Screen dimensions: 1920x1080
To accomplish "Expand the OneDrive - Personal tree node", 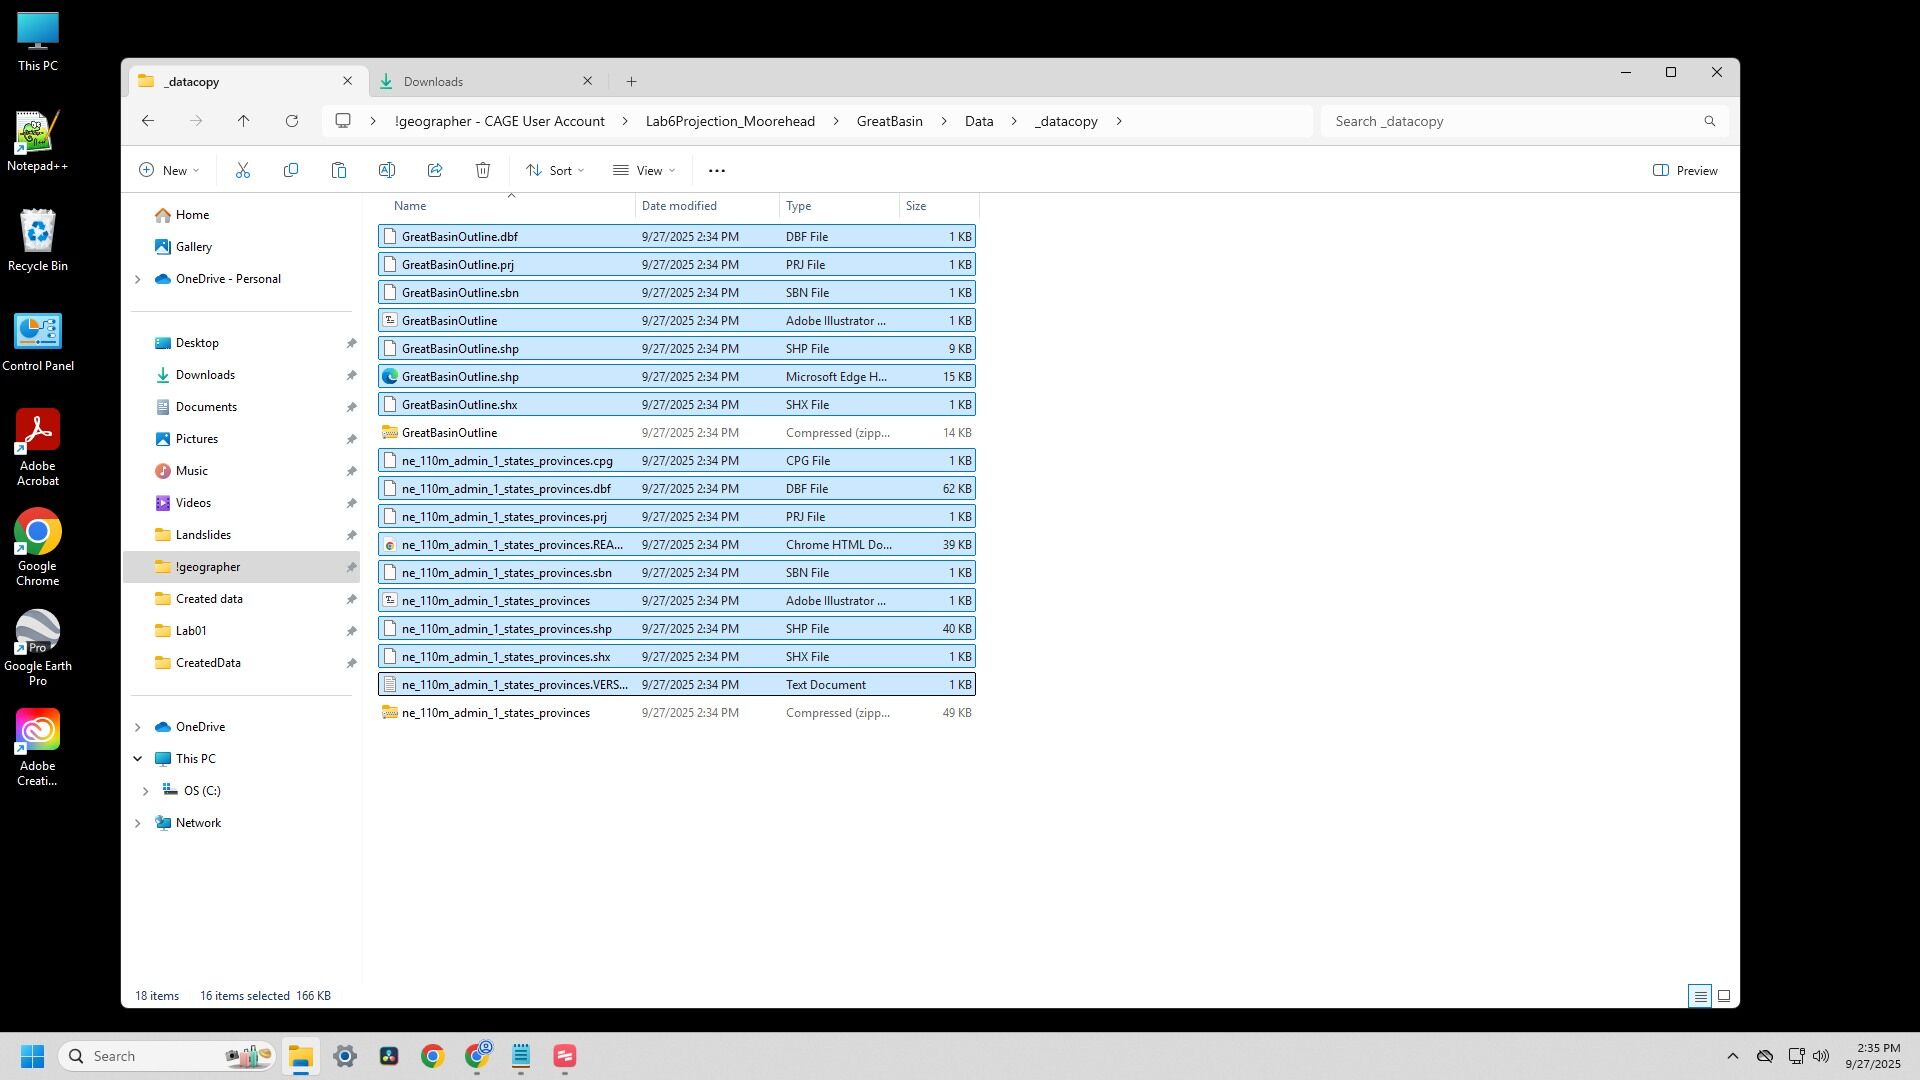I will point(138,279).
